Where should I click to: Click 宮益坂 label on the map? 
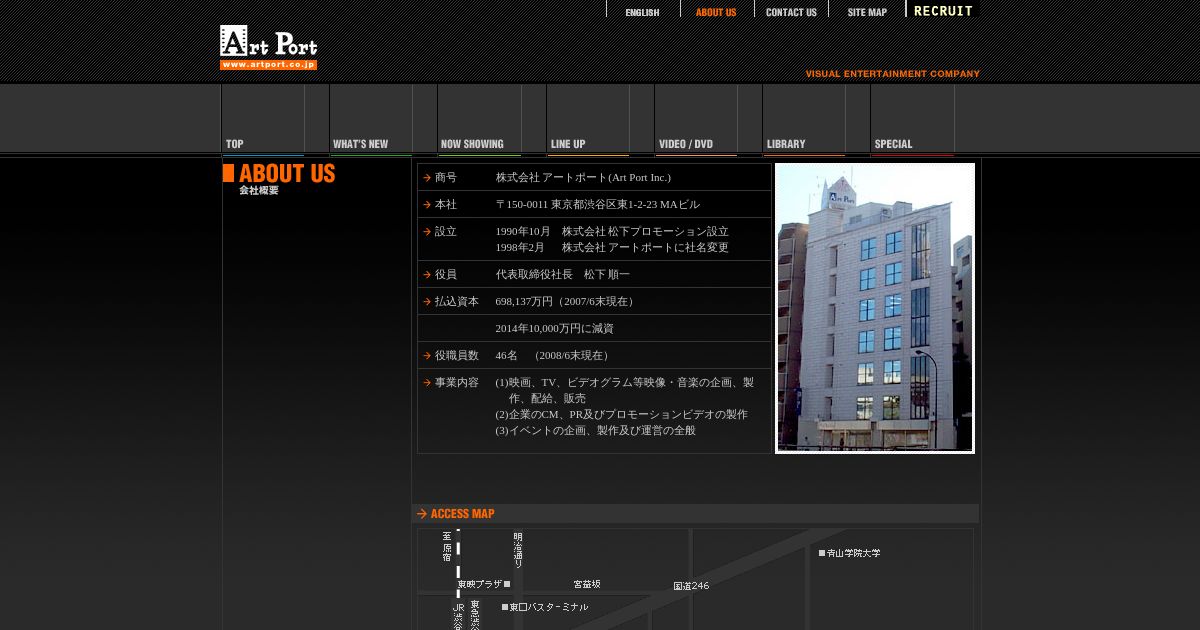587,584
